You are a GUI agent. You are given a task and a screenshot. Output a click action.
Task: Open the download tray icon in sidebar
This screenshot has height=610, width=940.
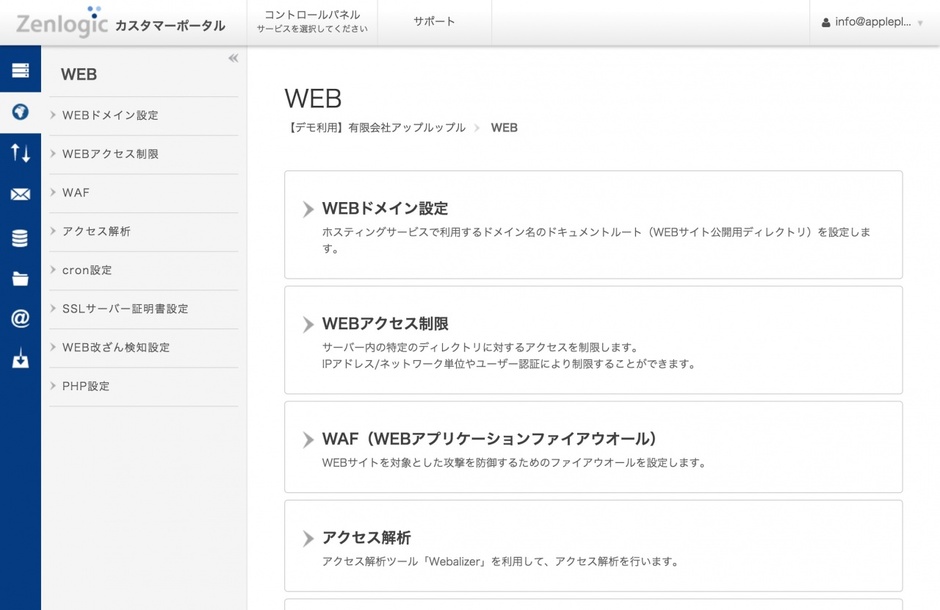point(20,359)
